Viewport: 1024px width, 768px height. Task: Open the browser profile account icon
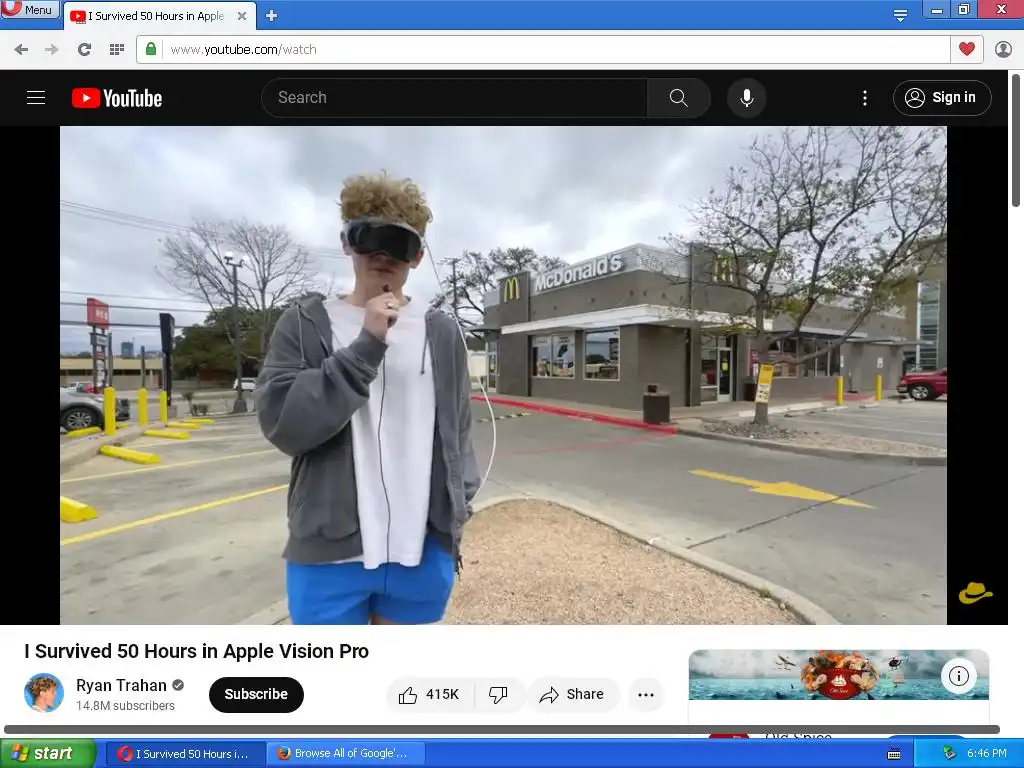1003,49
